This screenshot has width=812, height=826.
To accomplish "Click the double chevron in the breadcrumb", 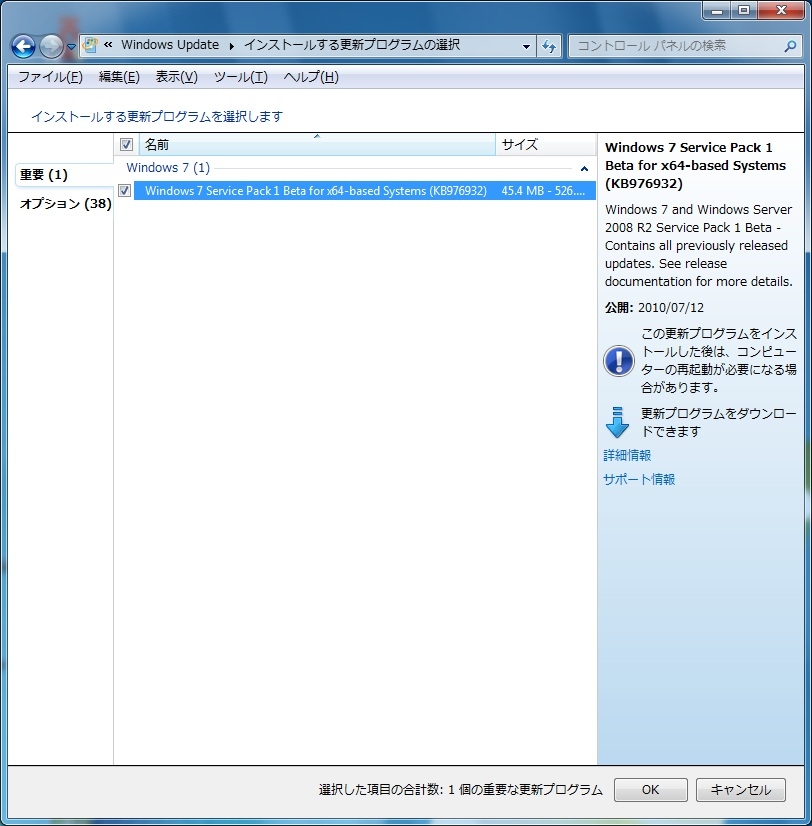I will tap(108, 45).
